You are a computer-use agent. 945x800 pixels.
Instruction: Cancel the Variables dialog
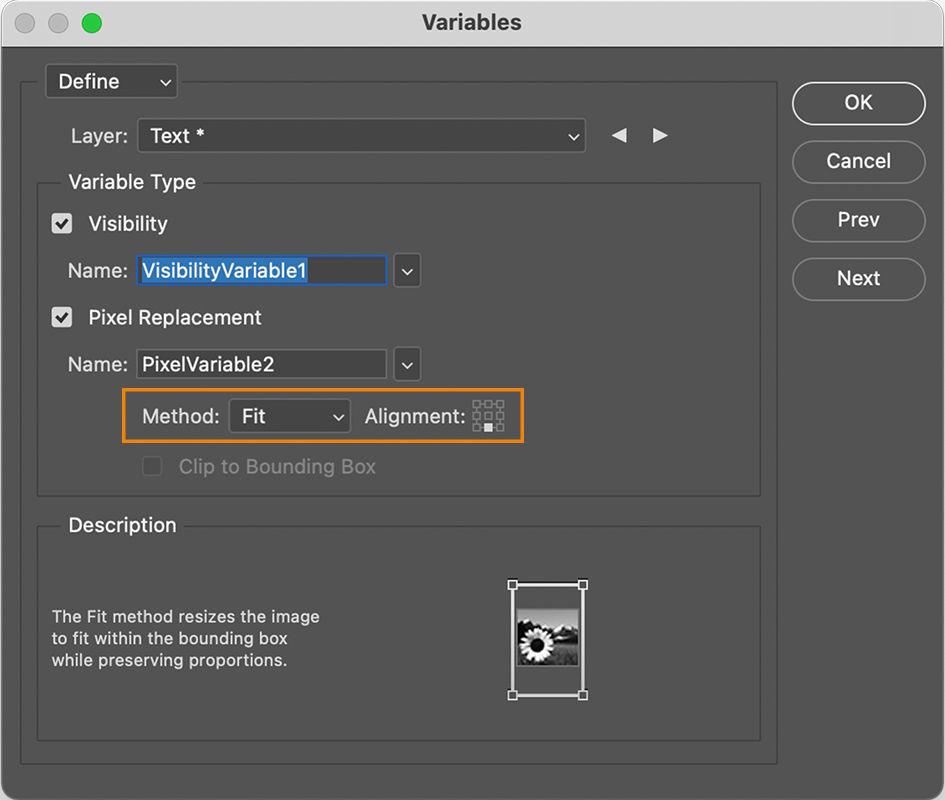click(858, 162)
